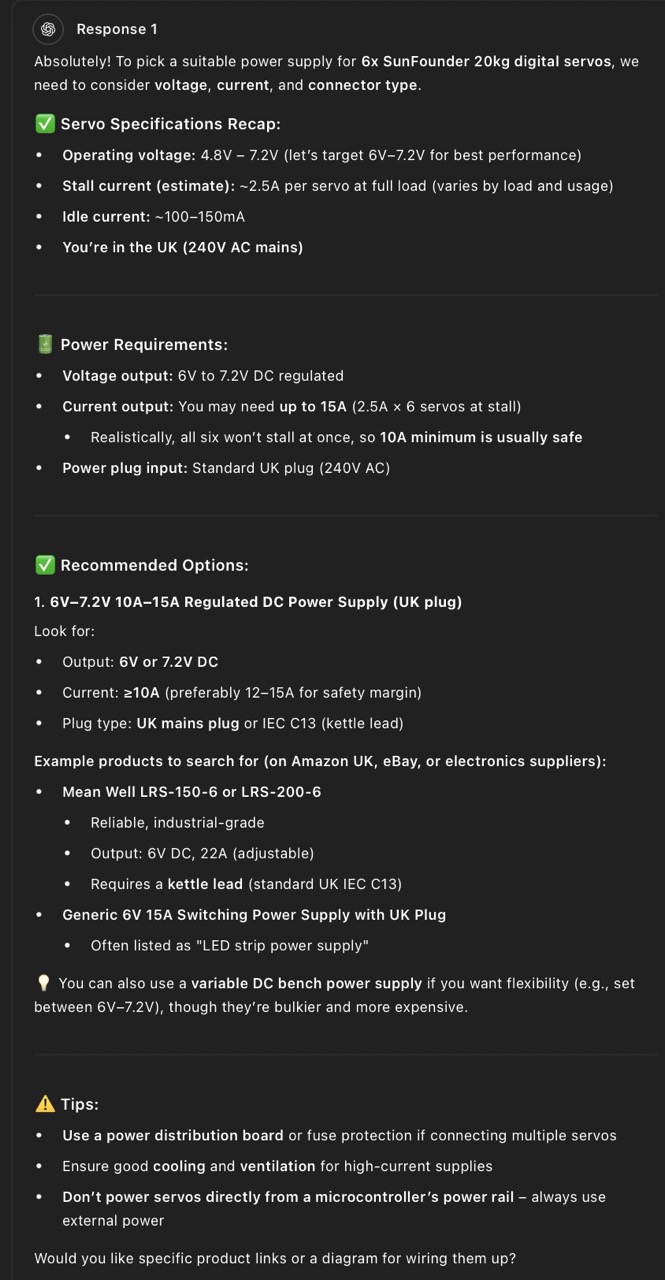
Task: Click the variable DC bench power supply text
Action: [306, 984]
